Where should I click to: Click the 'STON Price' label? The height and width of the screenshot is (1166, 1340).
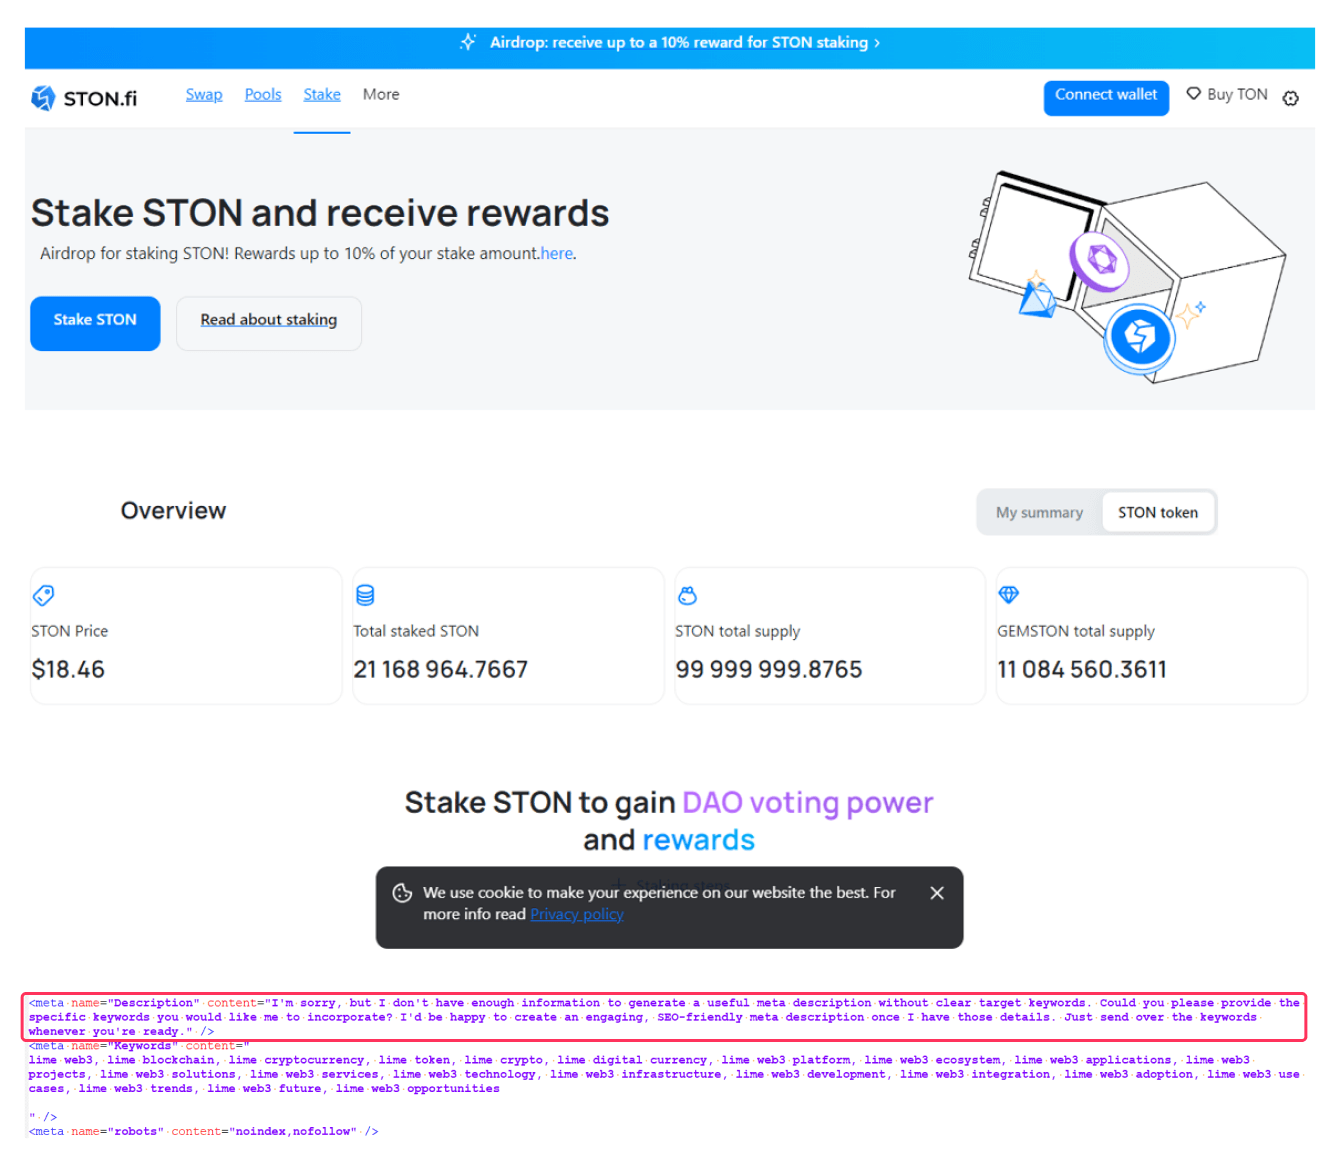[70, 631]
